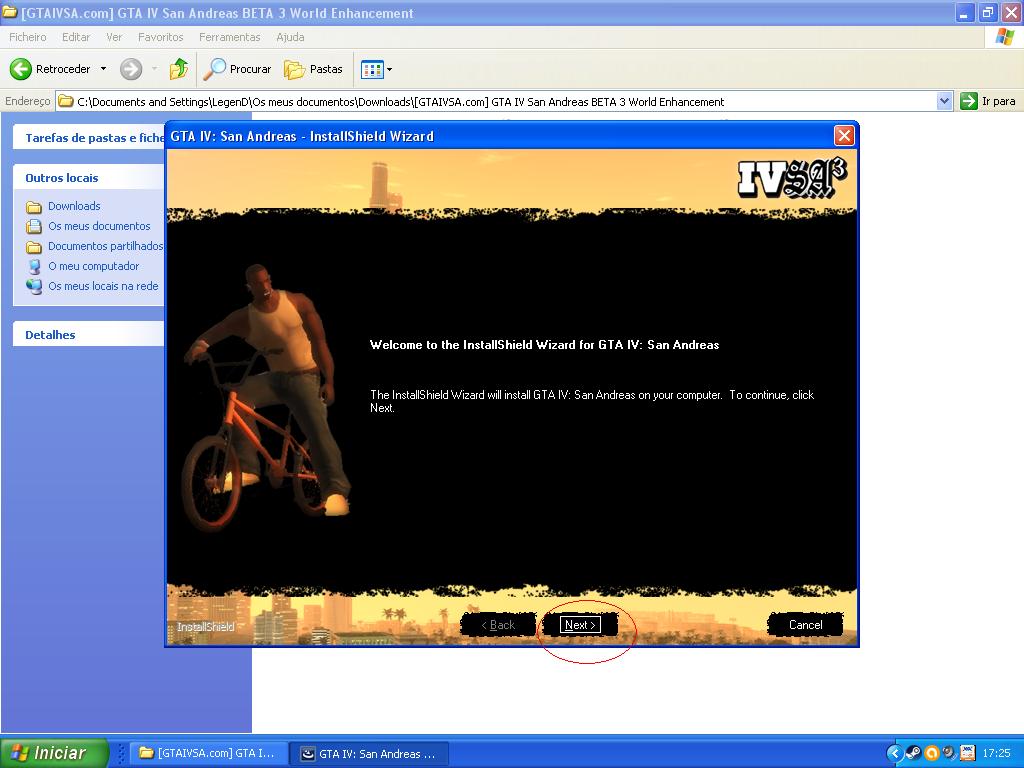Viewport: 1024px width, 768px height.
Task: Close the GTA IV: San Andreas wizard
Action: (844, 136)
